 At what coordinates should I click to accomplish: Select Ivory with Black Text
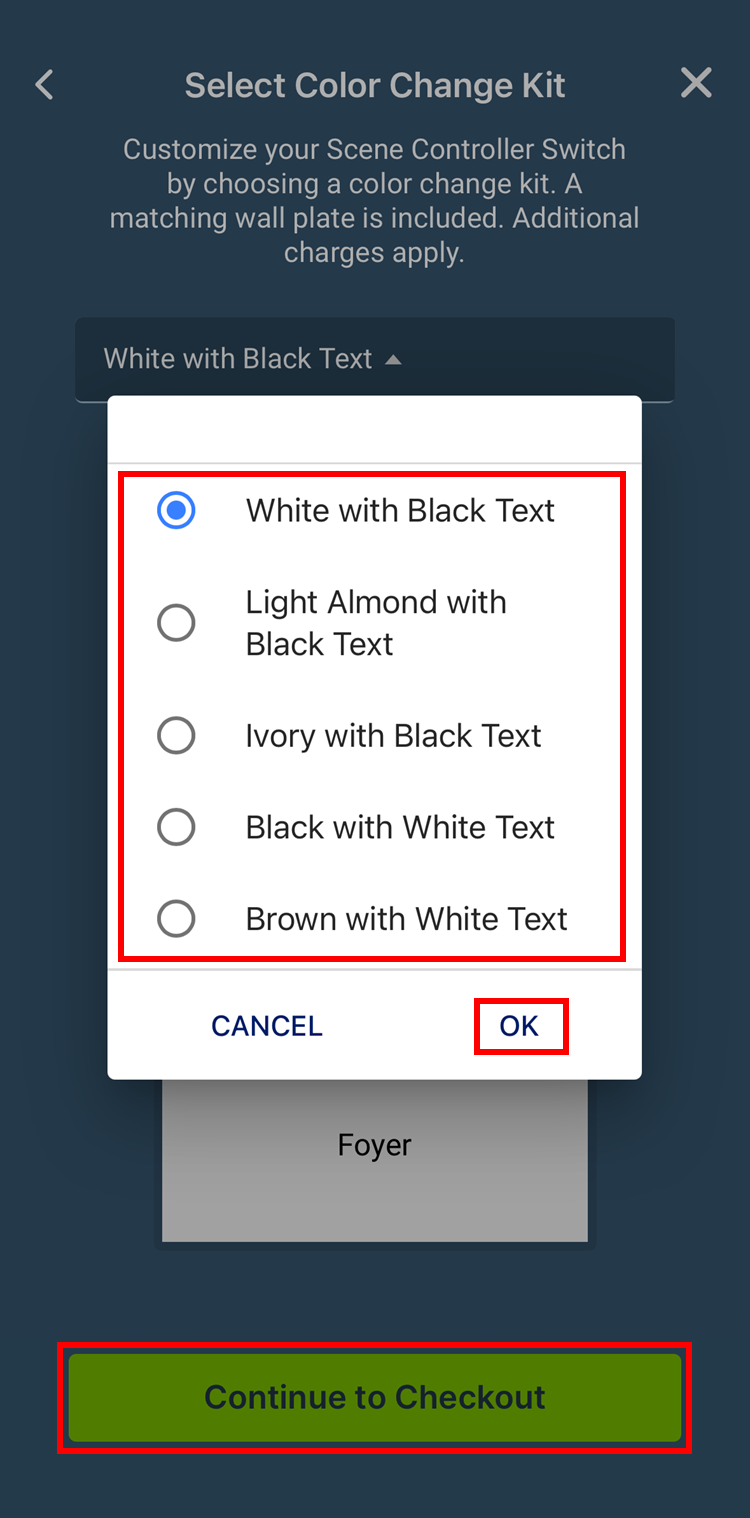click(176, 735)
